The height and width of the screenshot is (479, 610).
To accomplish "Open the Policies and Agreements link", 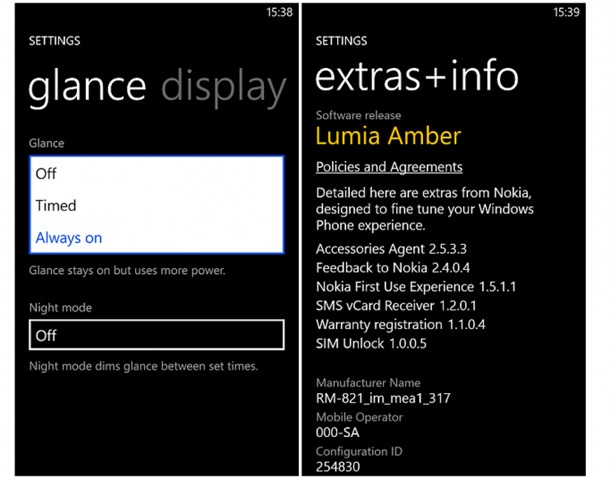I will pos(389,167).
